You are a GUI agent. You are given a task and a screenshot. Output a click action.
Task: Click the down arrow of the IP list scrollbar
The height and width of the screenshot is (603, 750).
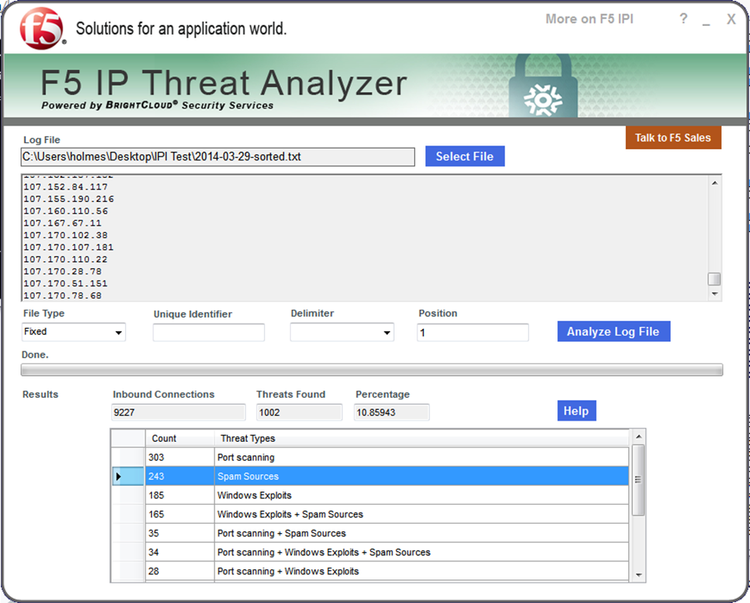pos(714,294)
